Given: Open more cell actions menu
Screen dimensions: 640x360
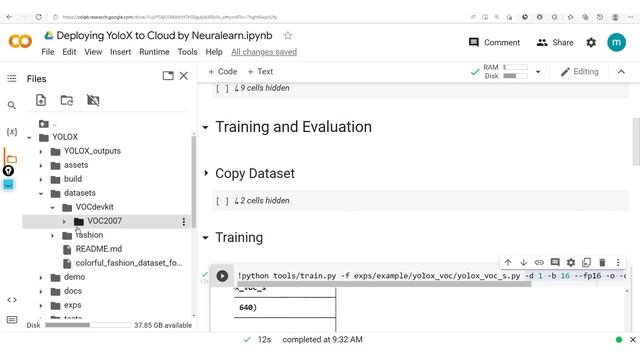Looking at the screenshot, I should (618, 262).
